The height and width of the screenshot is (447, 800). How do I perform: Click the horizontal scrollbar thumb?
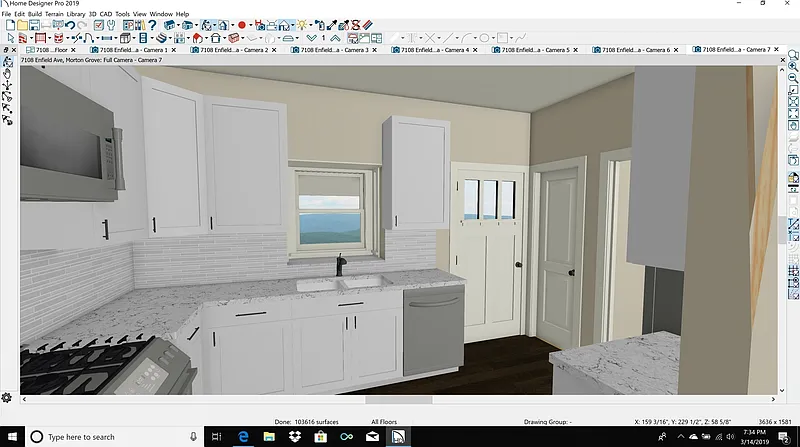[x=398, y=400]
